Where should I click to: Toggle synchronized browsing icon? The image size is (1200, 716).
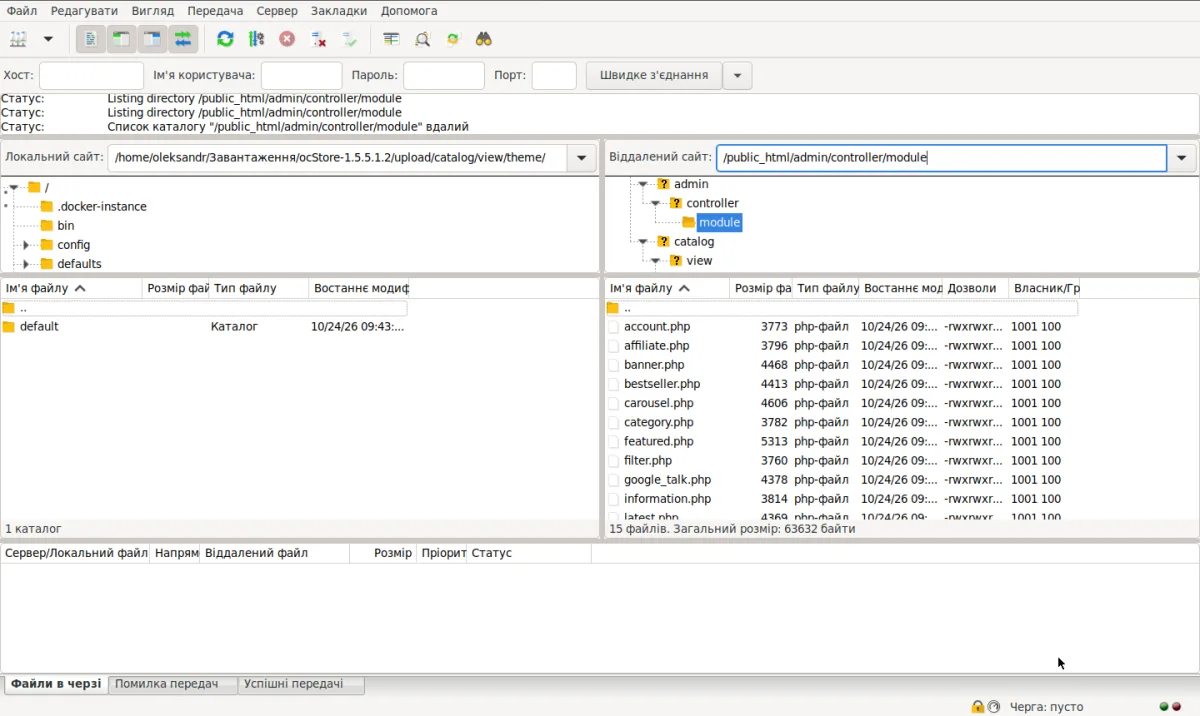click(453, 39)
